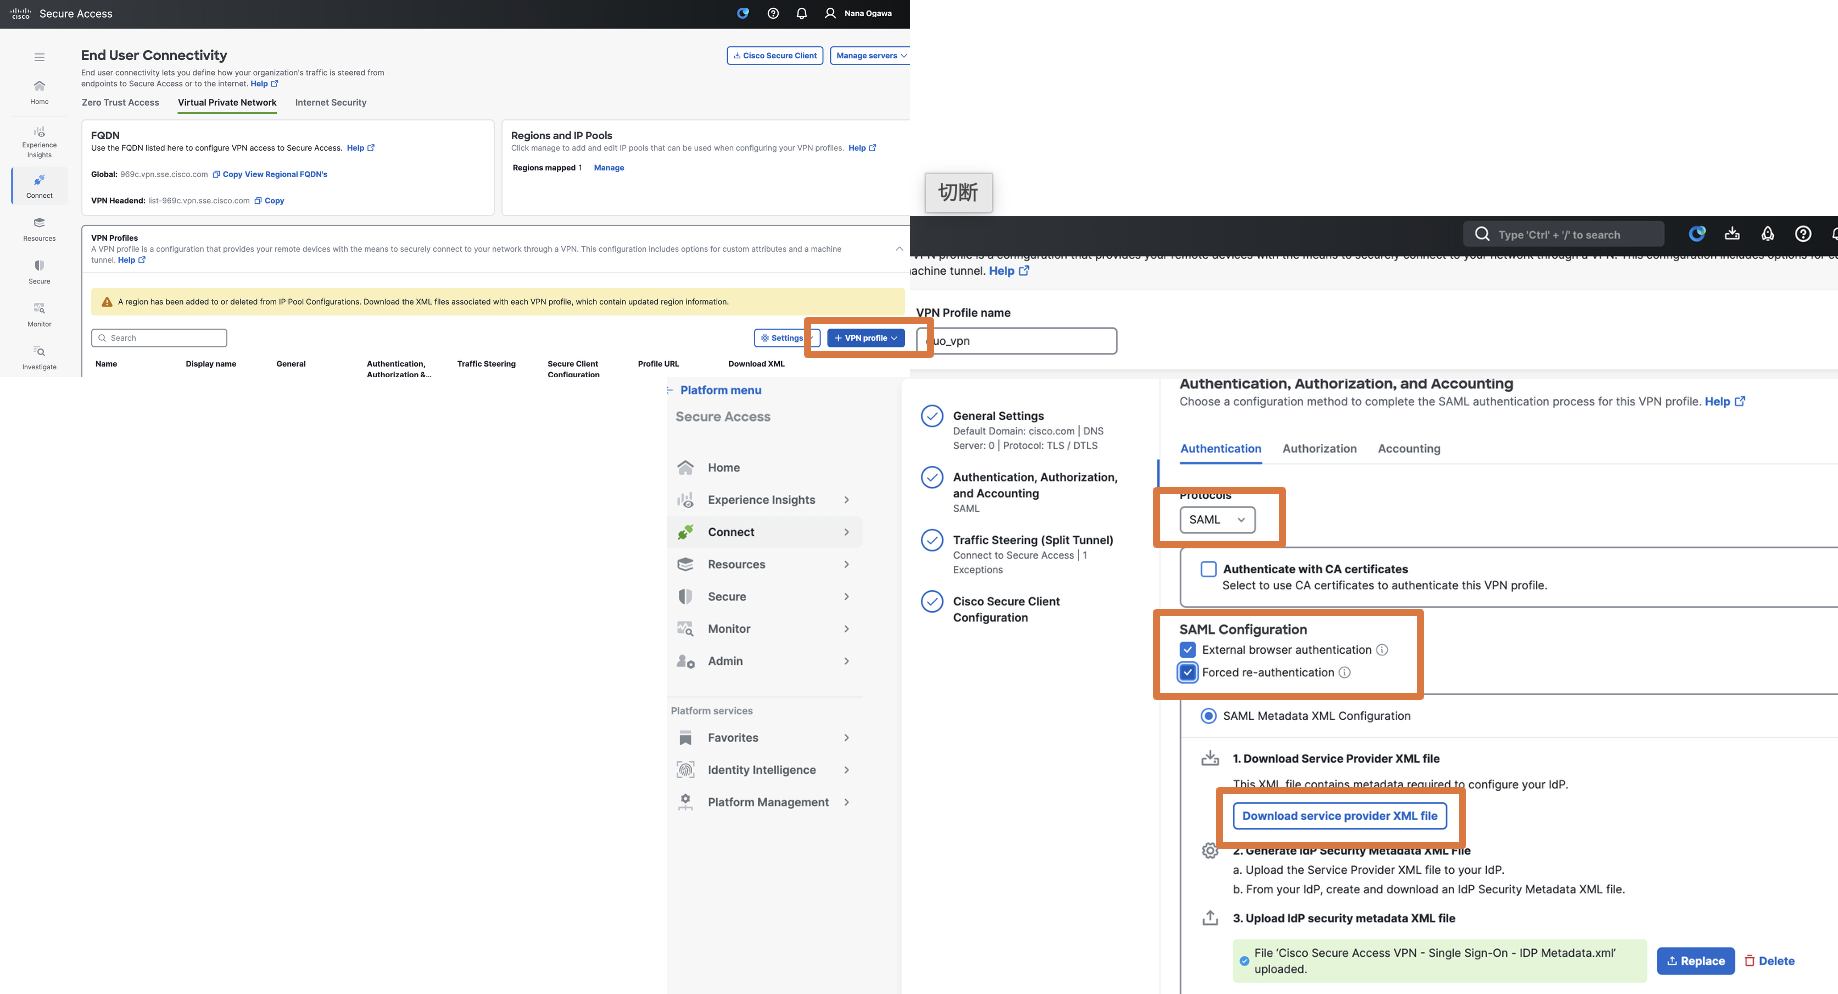The width and height of the screenshot is (1838, 994).
Task: Switch to the Accounting tab
Action: point(1409,449)
